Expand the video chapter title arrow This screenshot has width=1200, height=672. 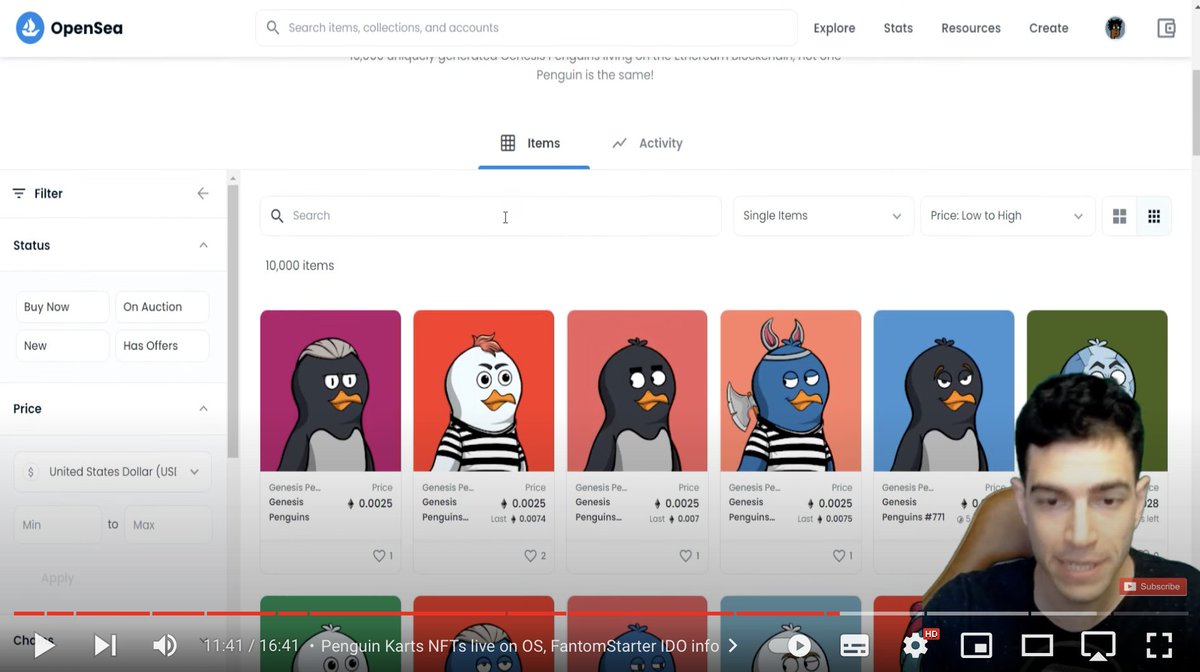[x=733, y=646]
